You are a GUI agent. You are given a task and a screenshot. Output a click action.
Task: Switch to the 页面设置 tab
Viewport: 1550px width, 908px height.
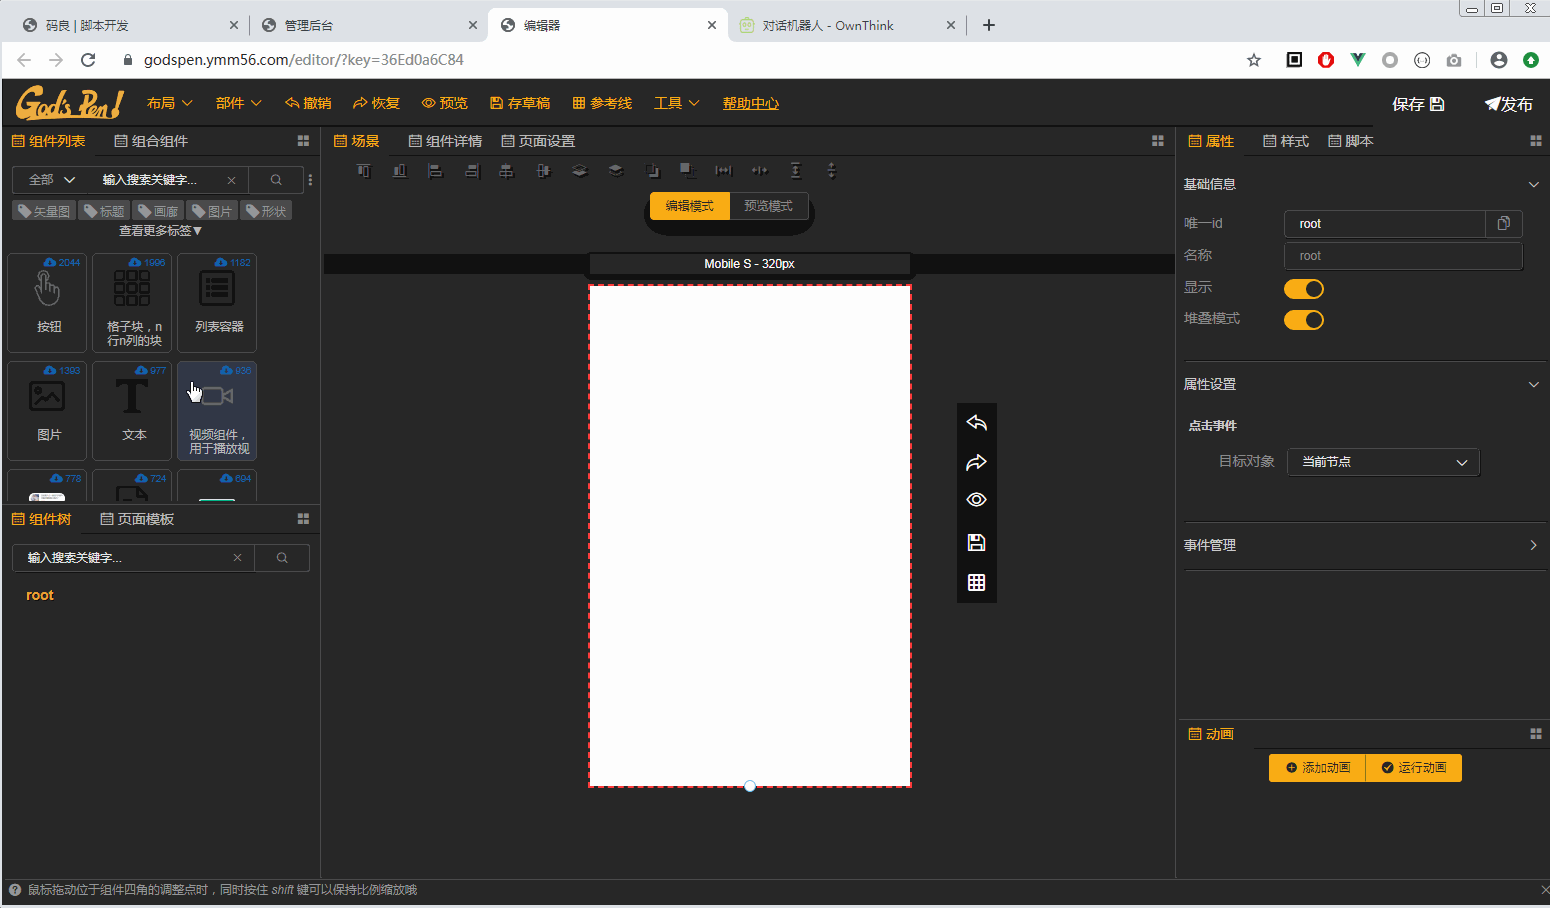[538, 141]
